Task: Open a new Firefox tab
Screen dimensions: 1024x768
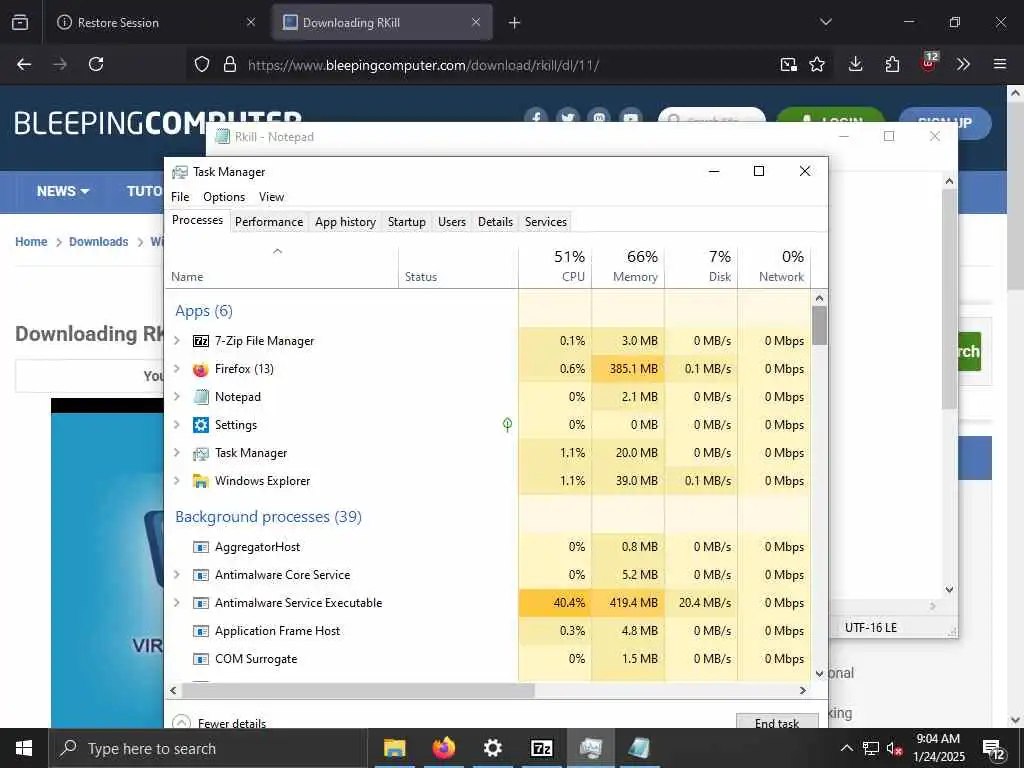Action: click(515, 23)
